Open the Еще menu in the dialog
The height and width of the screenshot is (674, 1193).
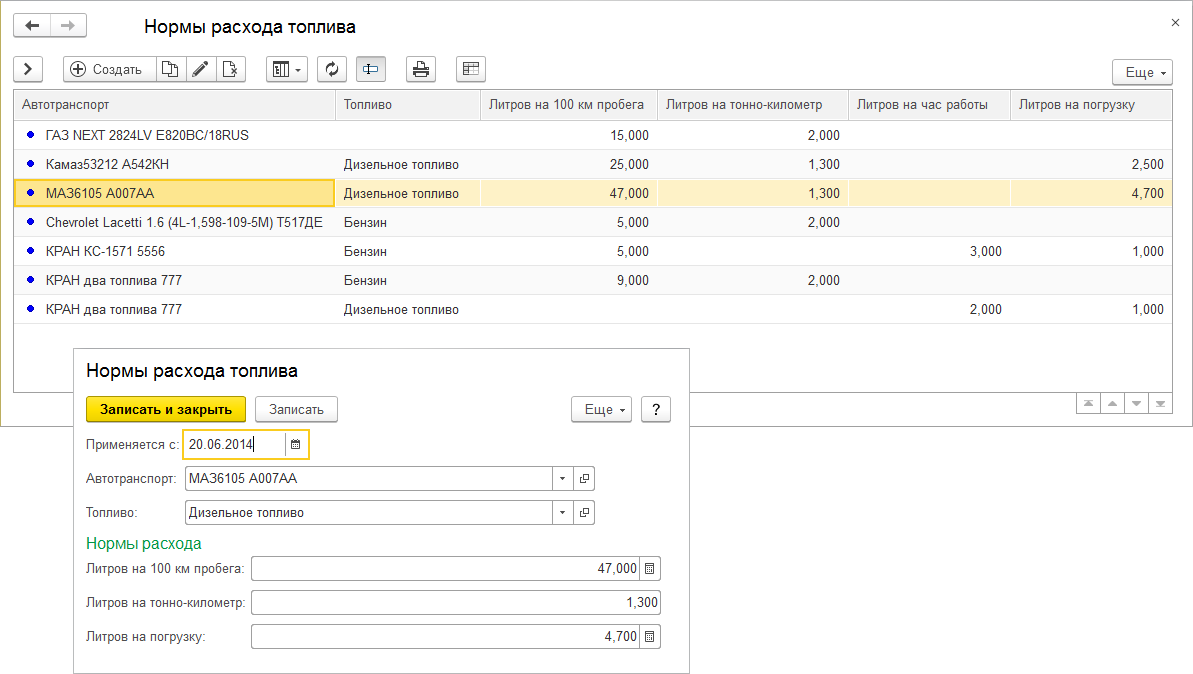(601, 409)
